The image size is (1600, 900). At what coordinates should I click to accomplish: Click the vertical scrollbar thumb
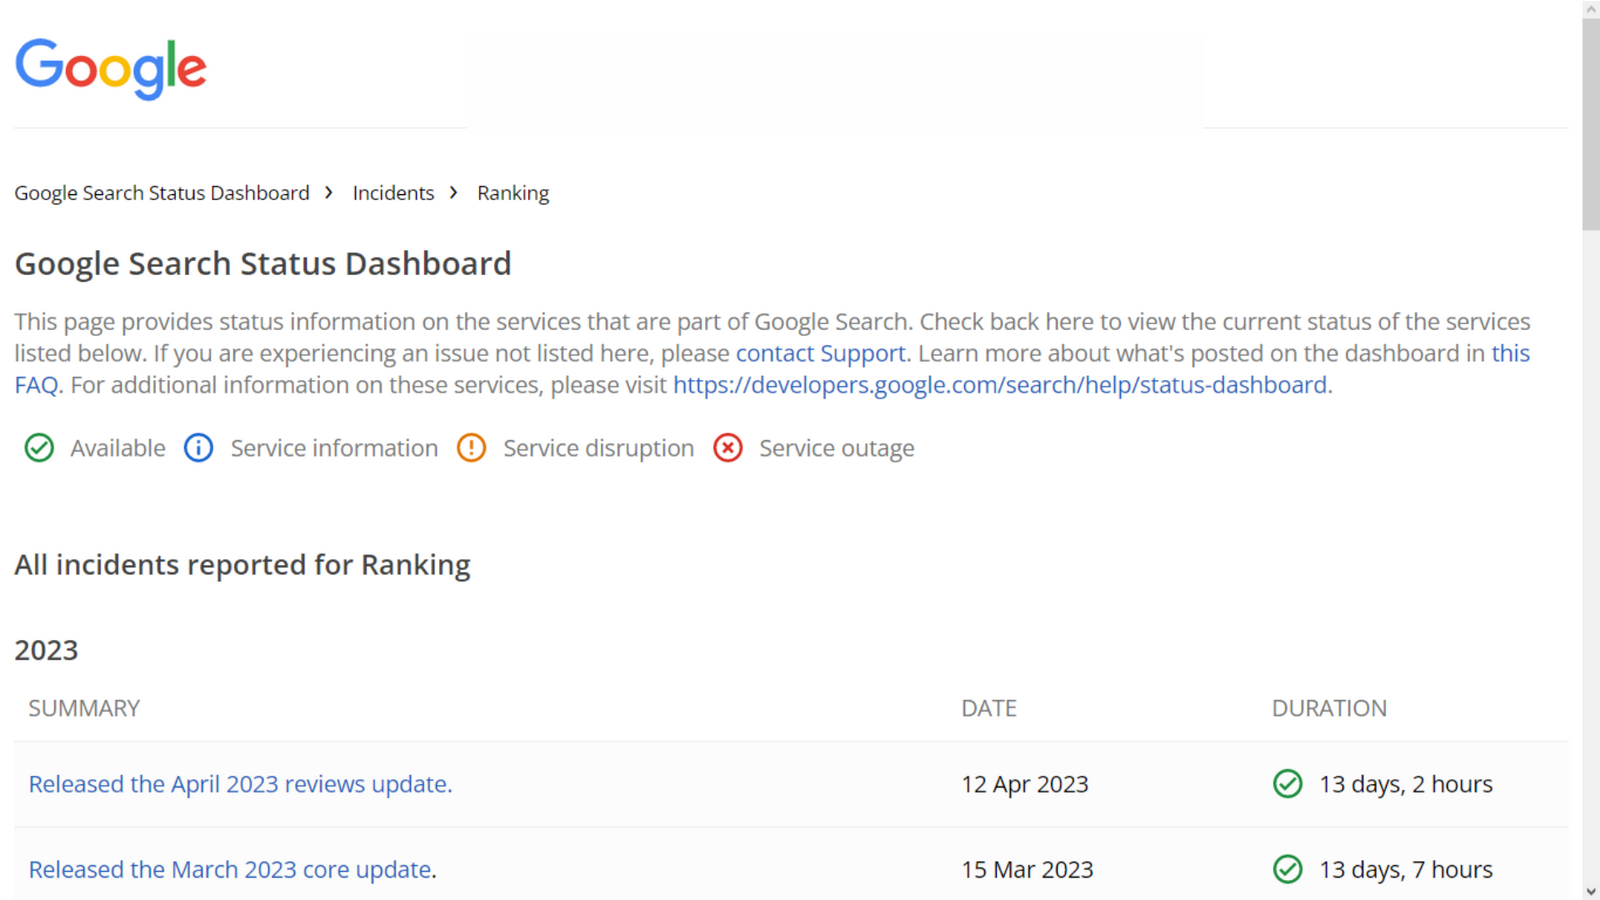tap(1591, 124)
